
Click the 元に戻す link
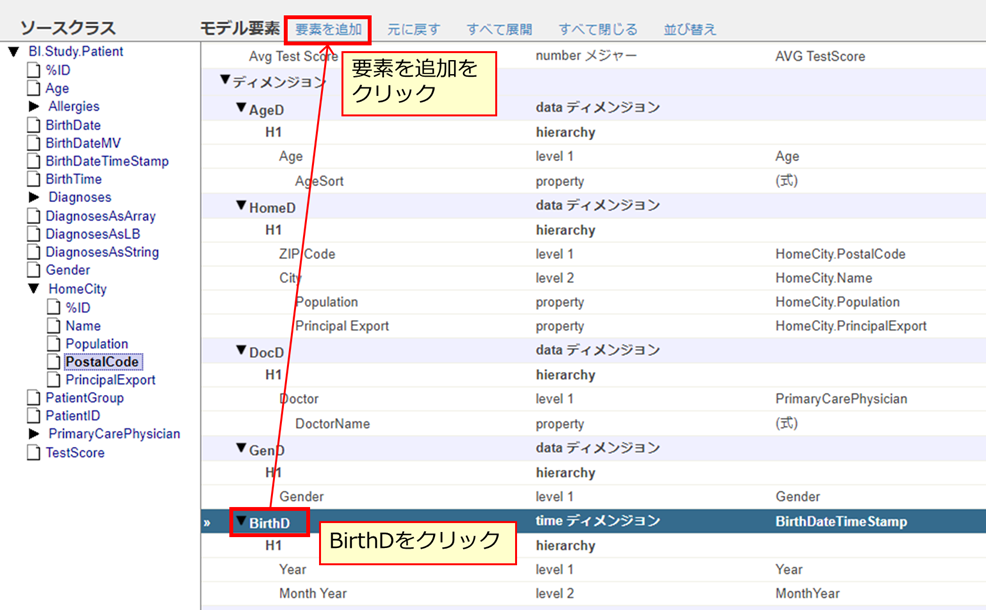[x=413, y=29]
